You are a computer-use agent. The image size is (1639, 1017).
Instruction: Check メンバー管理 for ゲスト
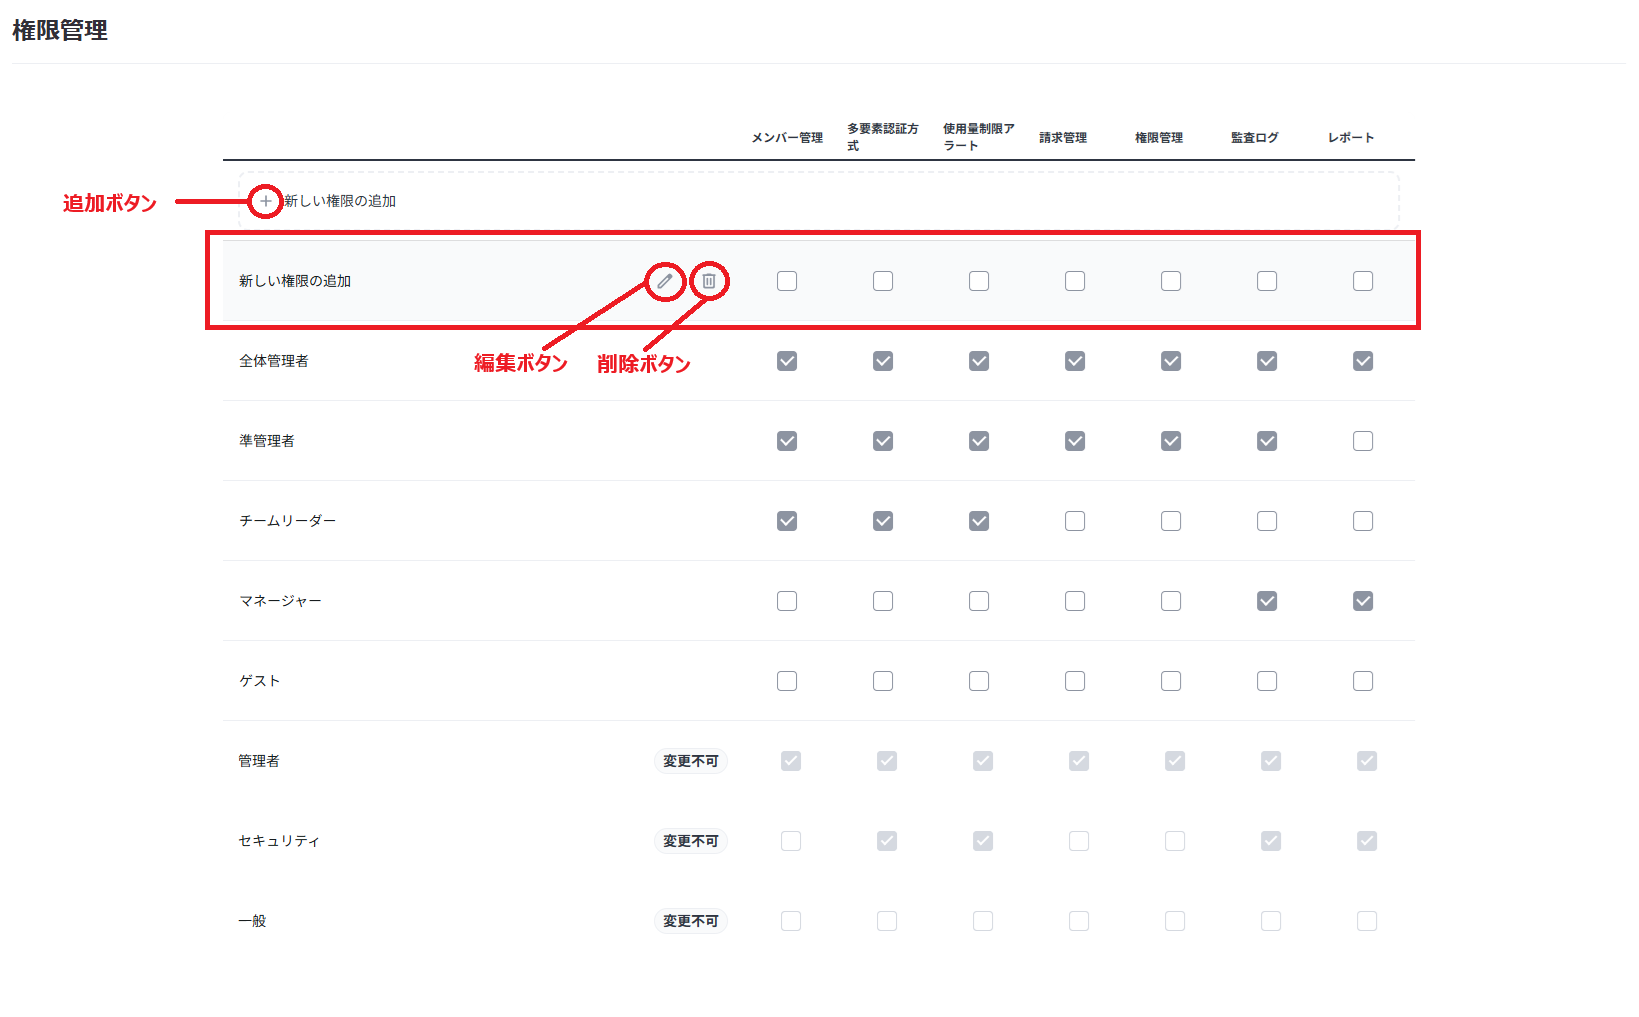[787, 681]
